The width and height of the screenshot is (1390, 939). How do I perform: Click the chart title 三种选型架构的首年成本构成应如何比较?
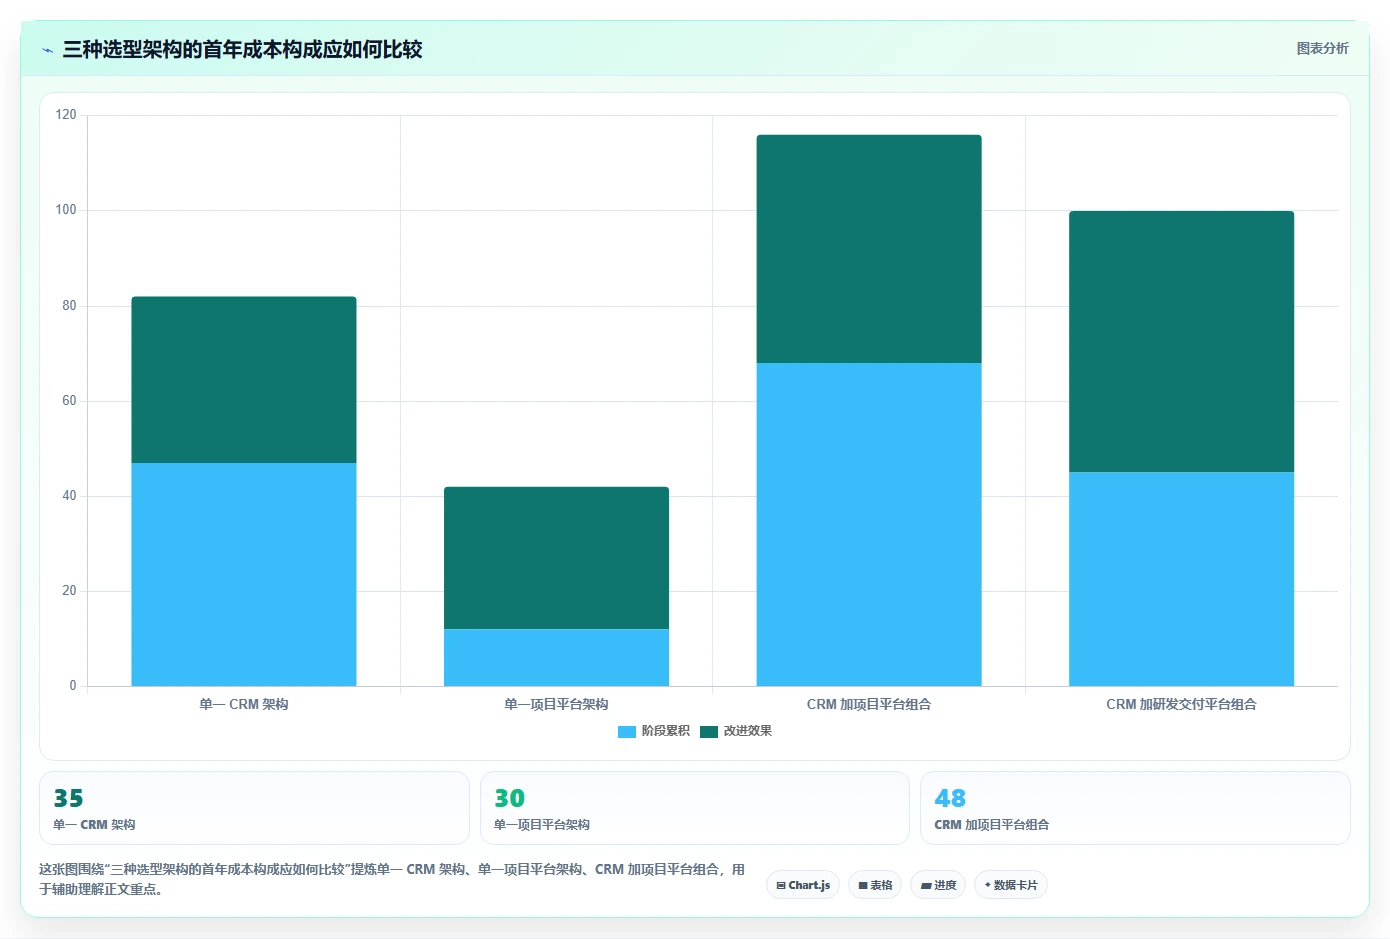click(242, 50)
